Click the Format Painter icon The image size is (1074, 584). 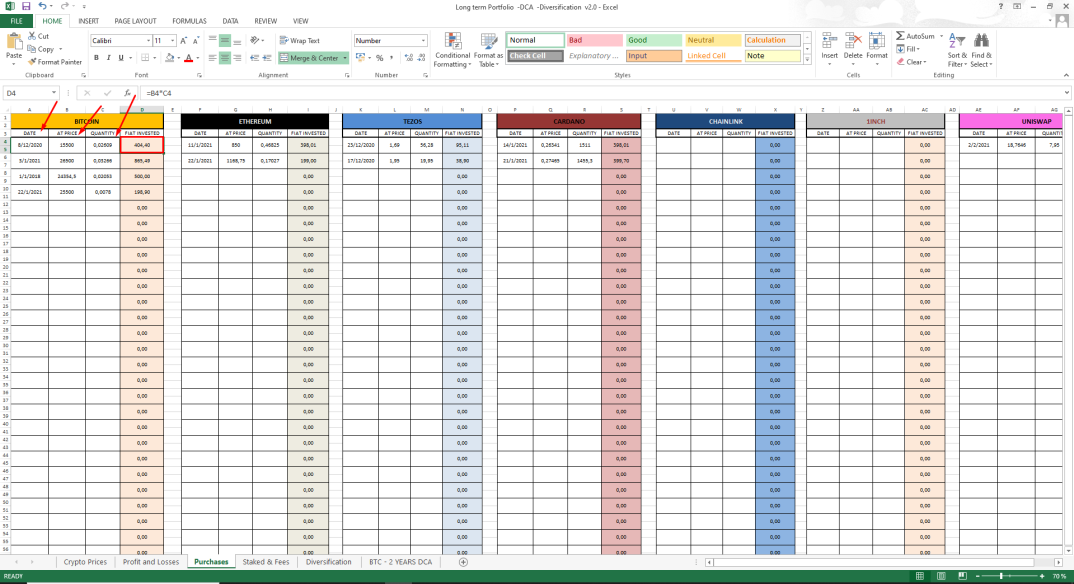tap(32, 62)
